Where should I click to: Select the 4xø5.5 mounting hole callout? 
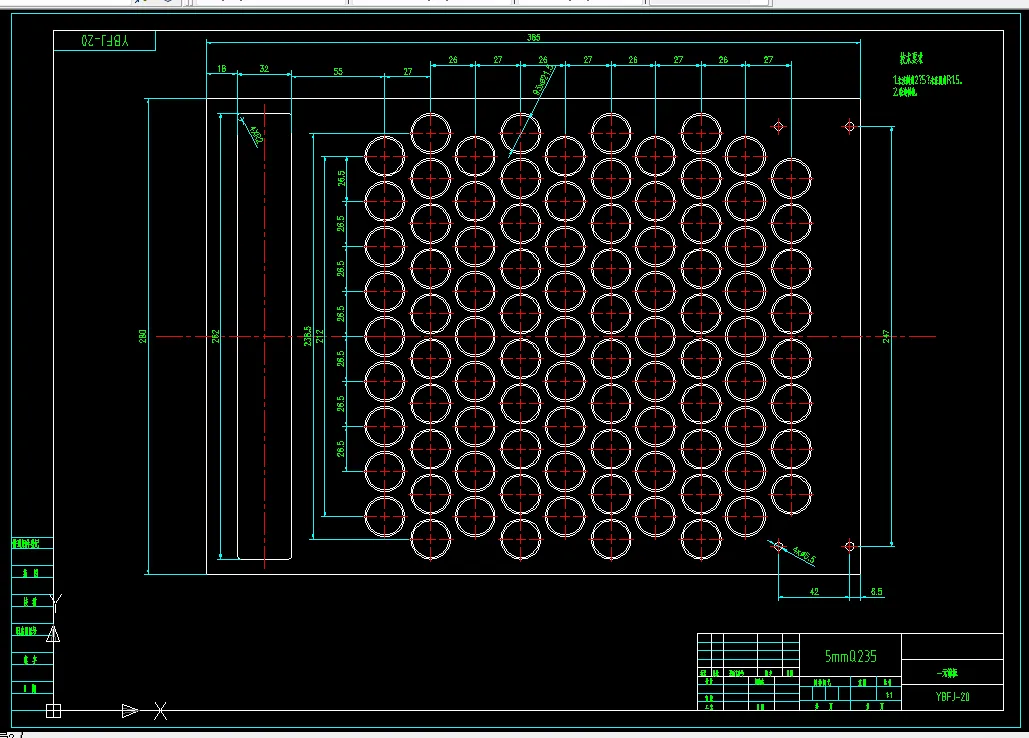[804, 555]
